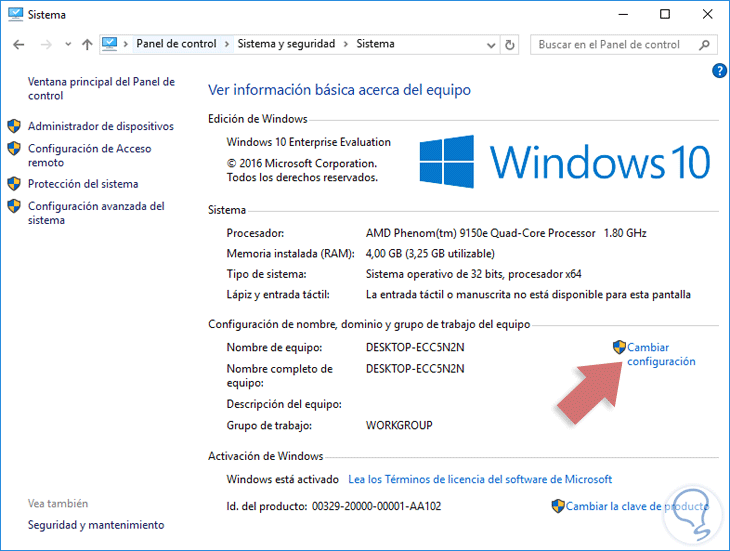Click the search magnifier icon
The image size is (730, 551).
(704, 45)
